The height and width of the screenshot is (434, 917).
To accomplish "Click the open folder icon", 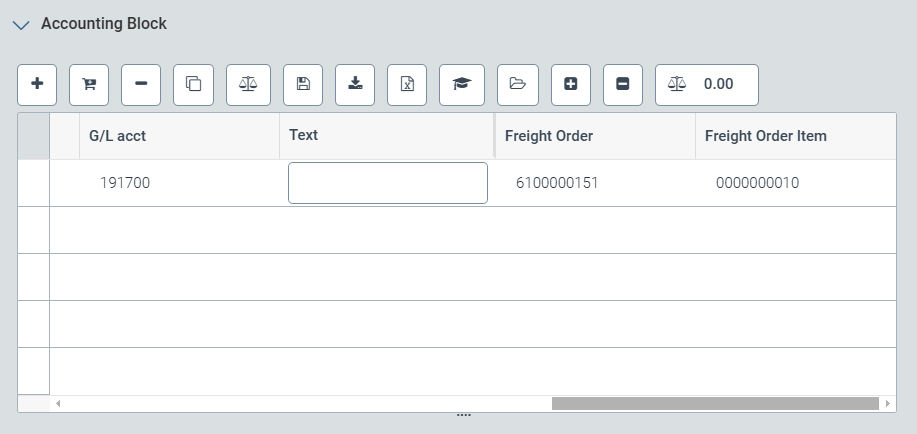I will pos(518,85).
